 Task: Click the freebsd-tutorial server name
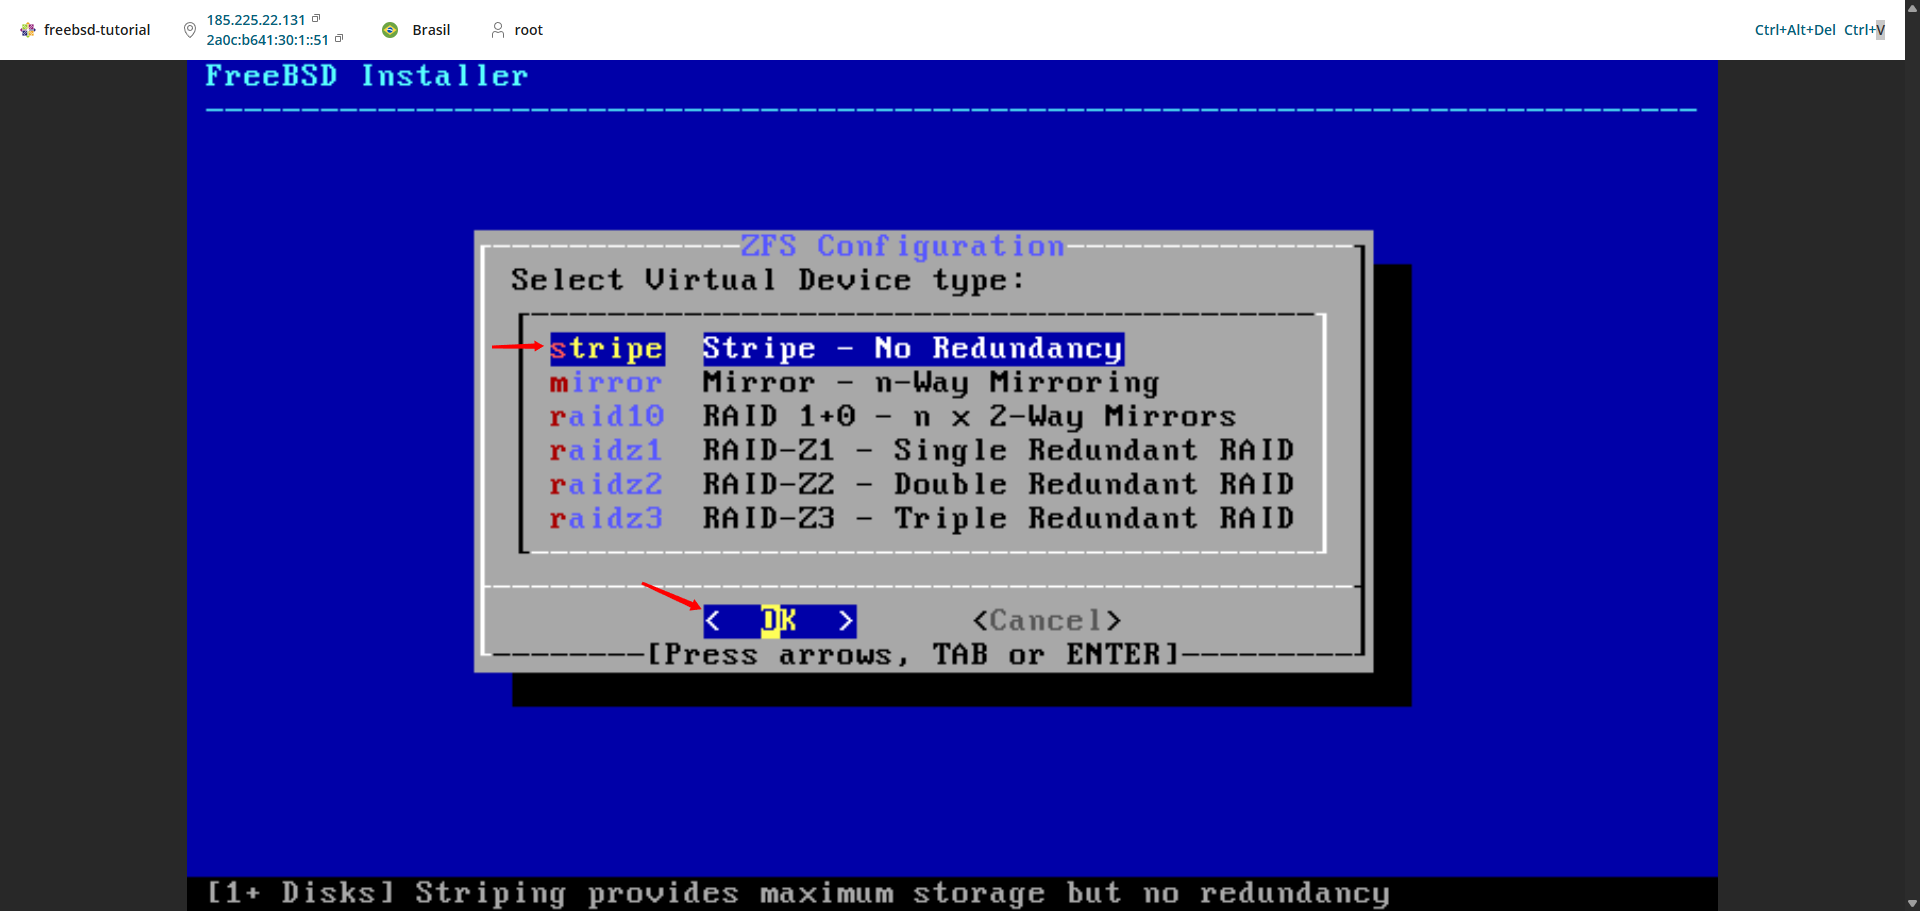(x=97, y=30)
